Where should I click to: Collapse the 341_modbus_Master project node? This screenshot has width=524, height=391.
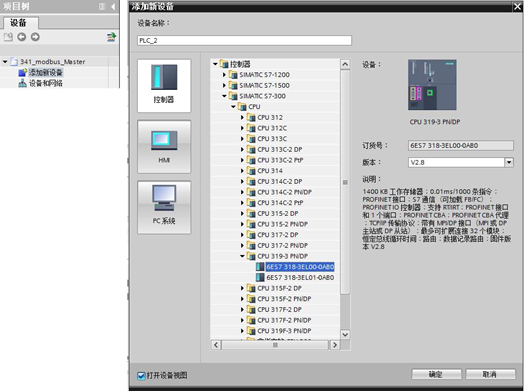tap(5, 61)
